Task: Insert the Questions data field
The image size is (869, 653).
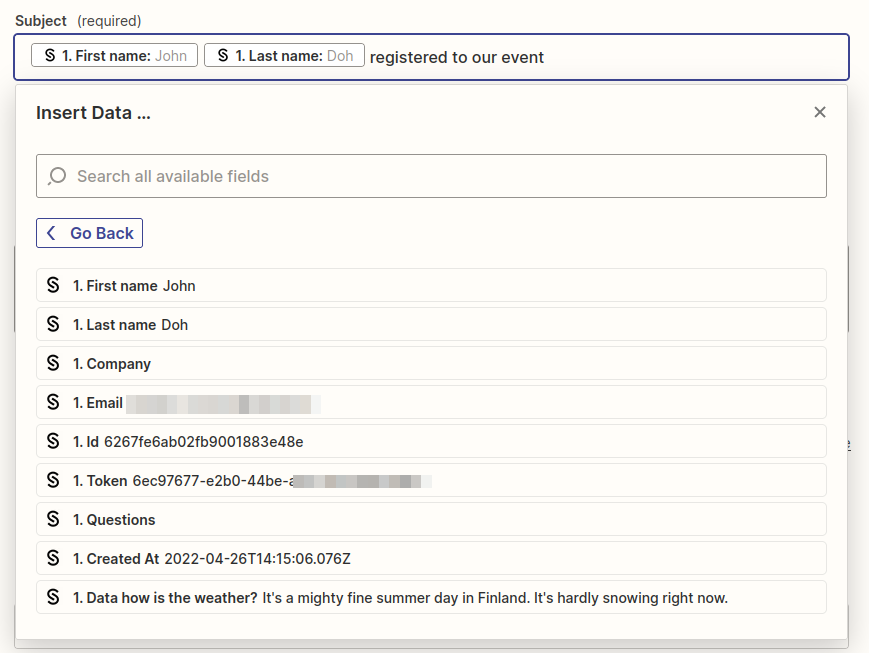Action: tap(430, 518)
